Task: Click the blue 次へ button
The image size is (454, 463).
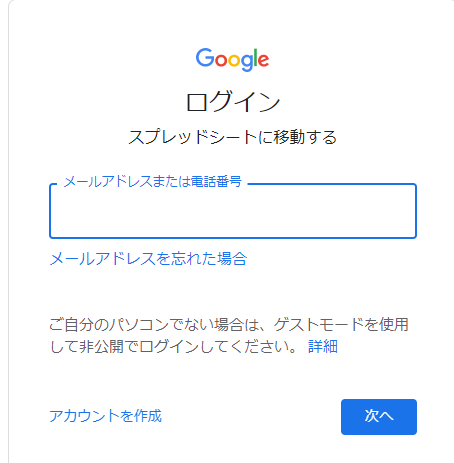Action: coord(379,417)
